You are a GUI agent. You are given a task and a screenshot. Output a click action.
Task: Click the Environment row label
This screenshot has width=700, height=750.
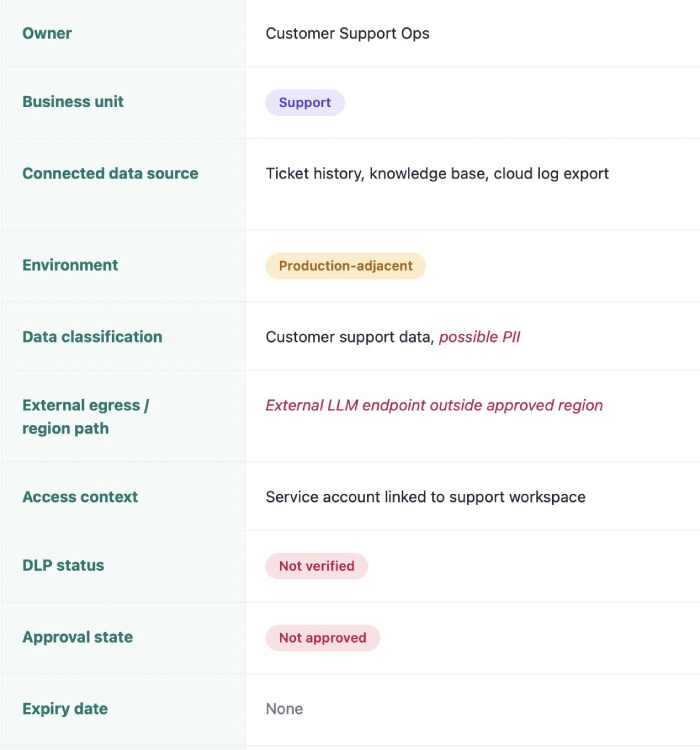70,265
